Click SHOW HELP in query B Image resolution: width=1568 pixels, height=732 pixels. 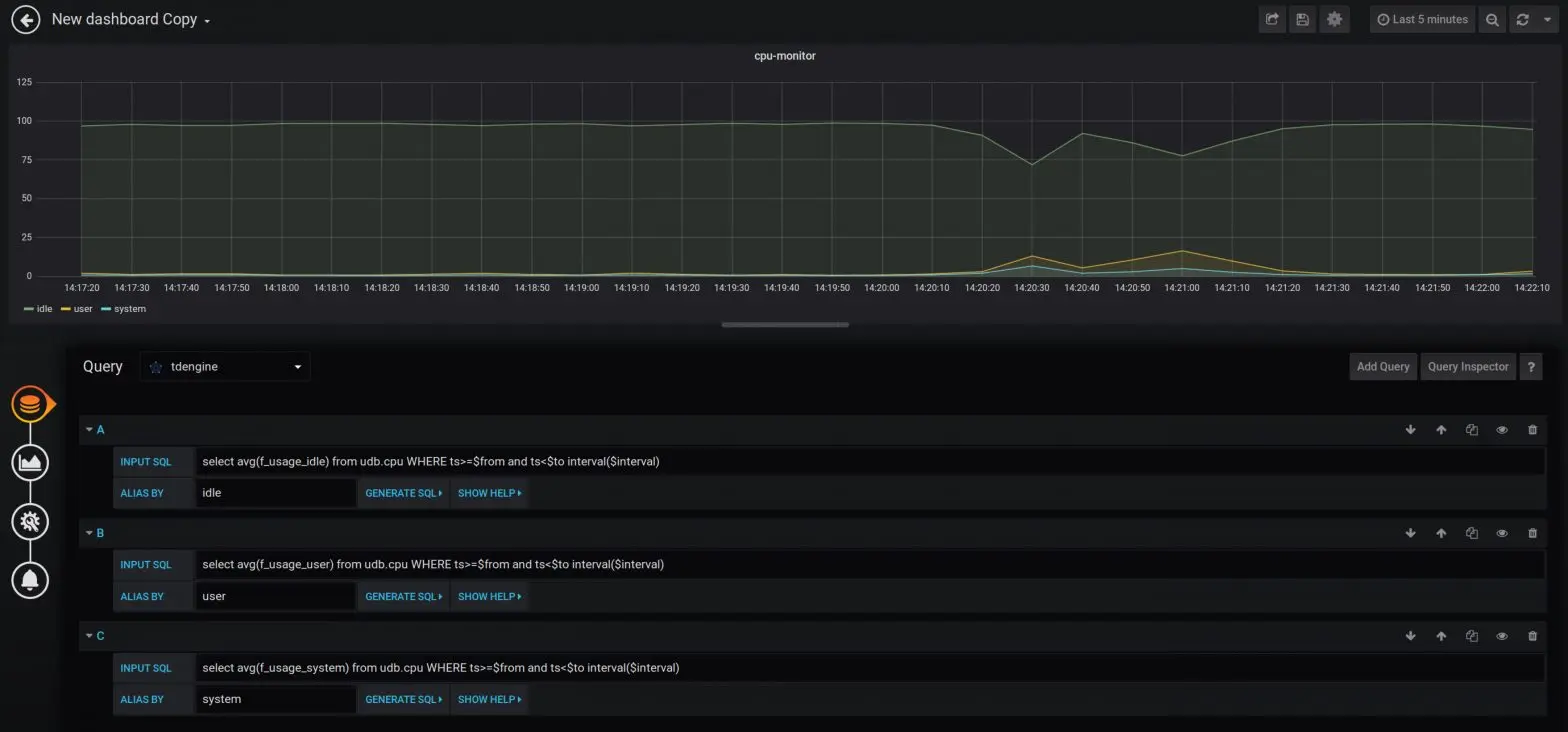[x=489, y=596]
